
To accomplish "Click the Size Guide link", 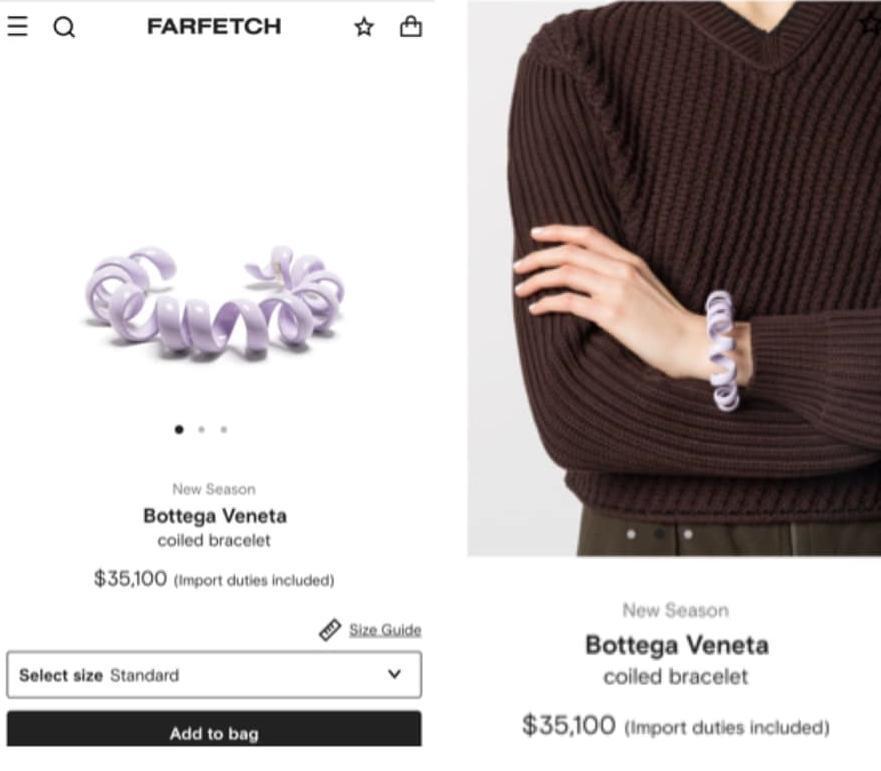I will (x=385, y=630).
